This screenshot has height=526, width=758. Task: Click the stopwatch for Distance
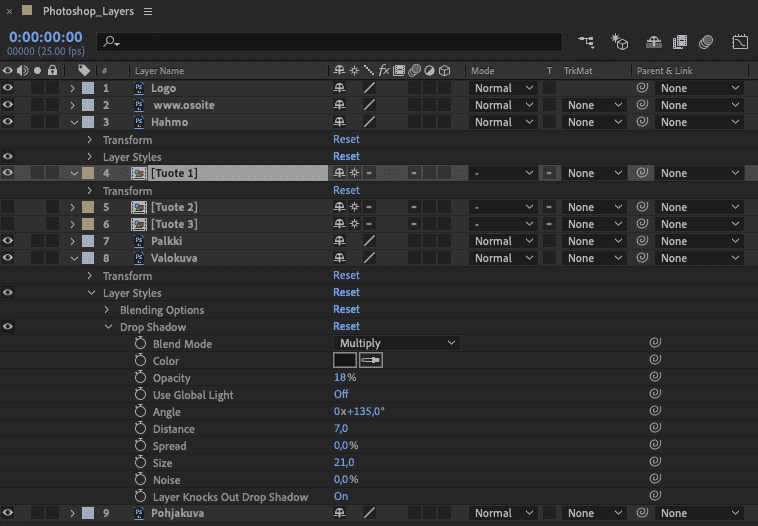[x=140, y=428]
